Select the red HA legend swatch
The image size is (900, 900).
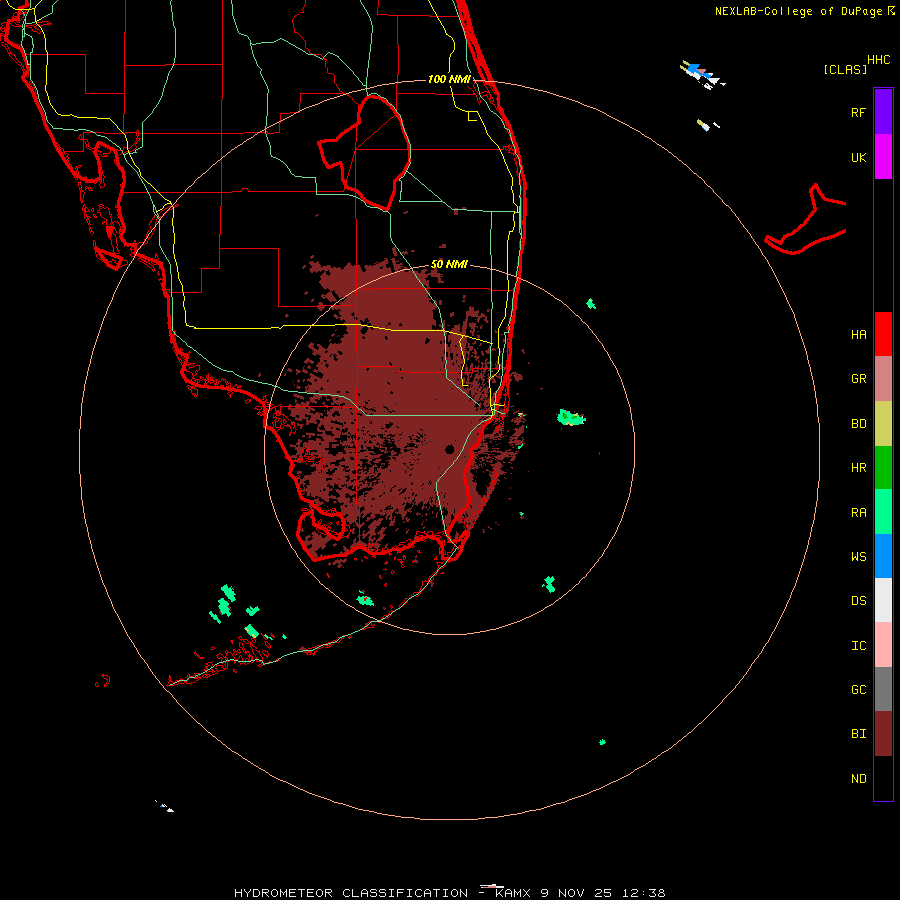tap(883, 334)
